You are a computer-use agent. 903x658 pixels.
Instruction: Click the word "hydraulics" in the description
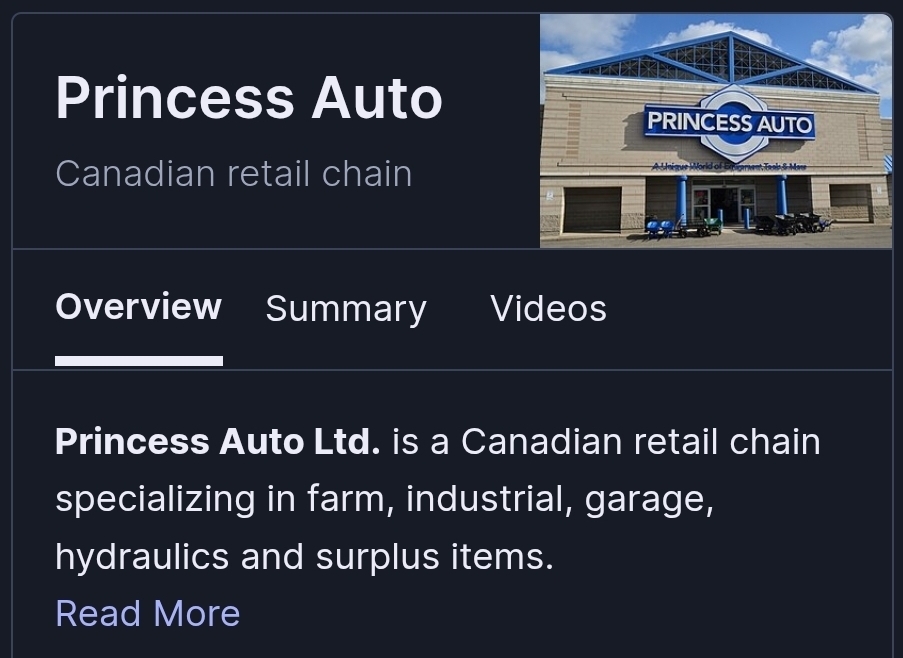pyautogui.click(x=142, y=556)
